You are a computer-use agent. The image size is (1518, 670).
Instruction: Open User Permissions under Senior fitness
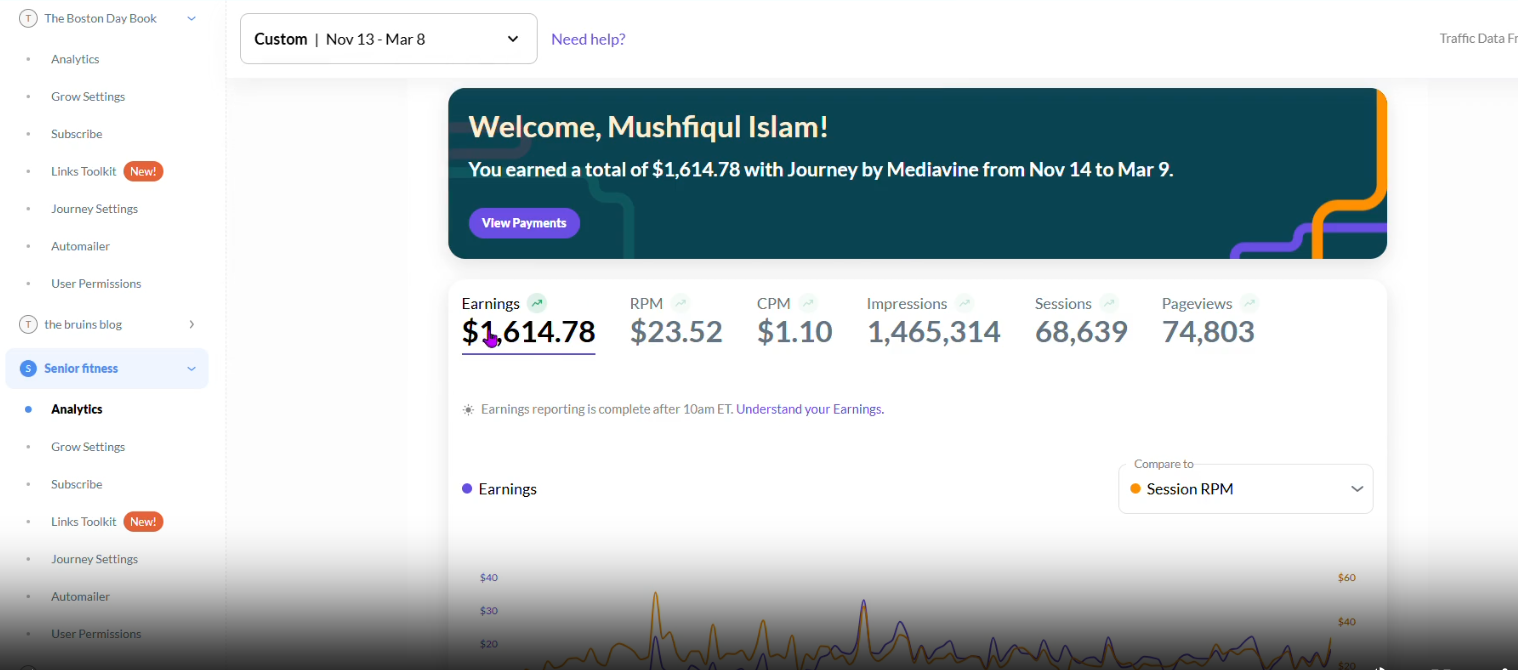coord(96,634)
